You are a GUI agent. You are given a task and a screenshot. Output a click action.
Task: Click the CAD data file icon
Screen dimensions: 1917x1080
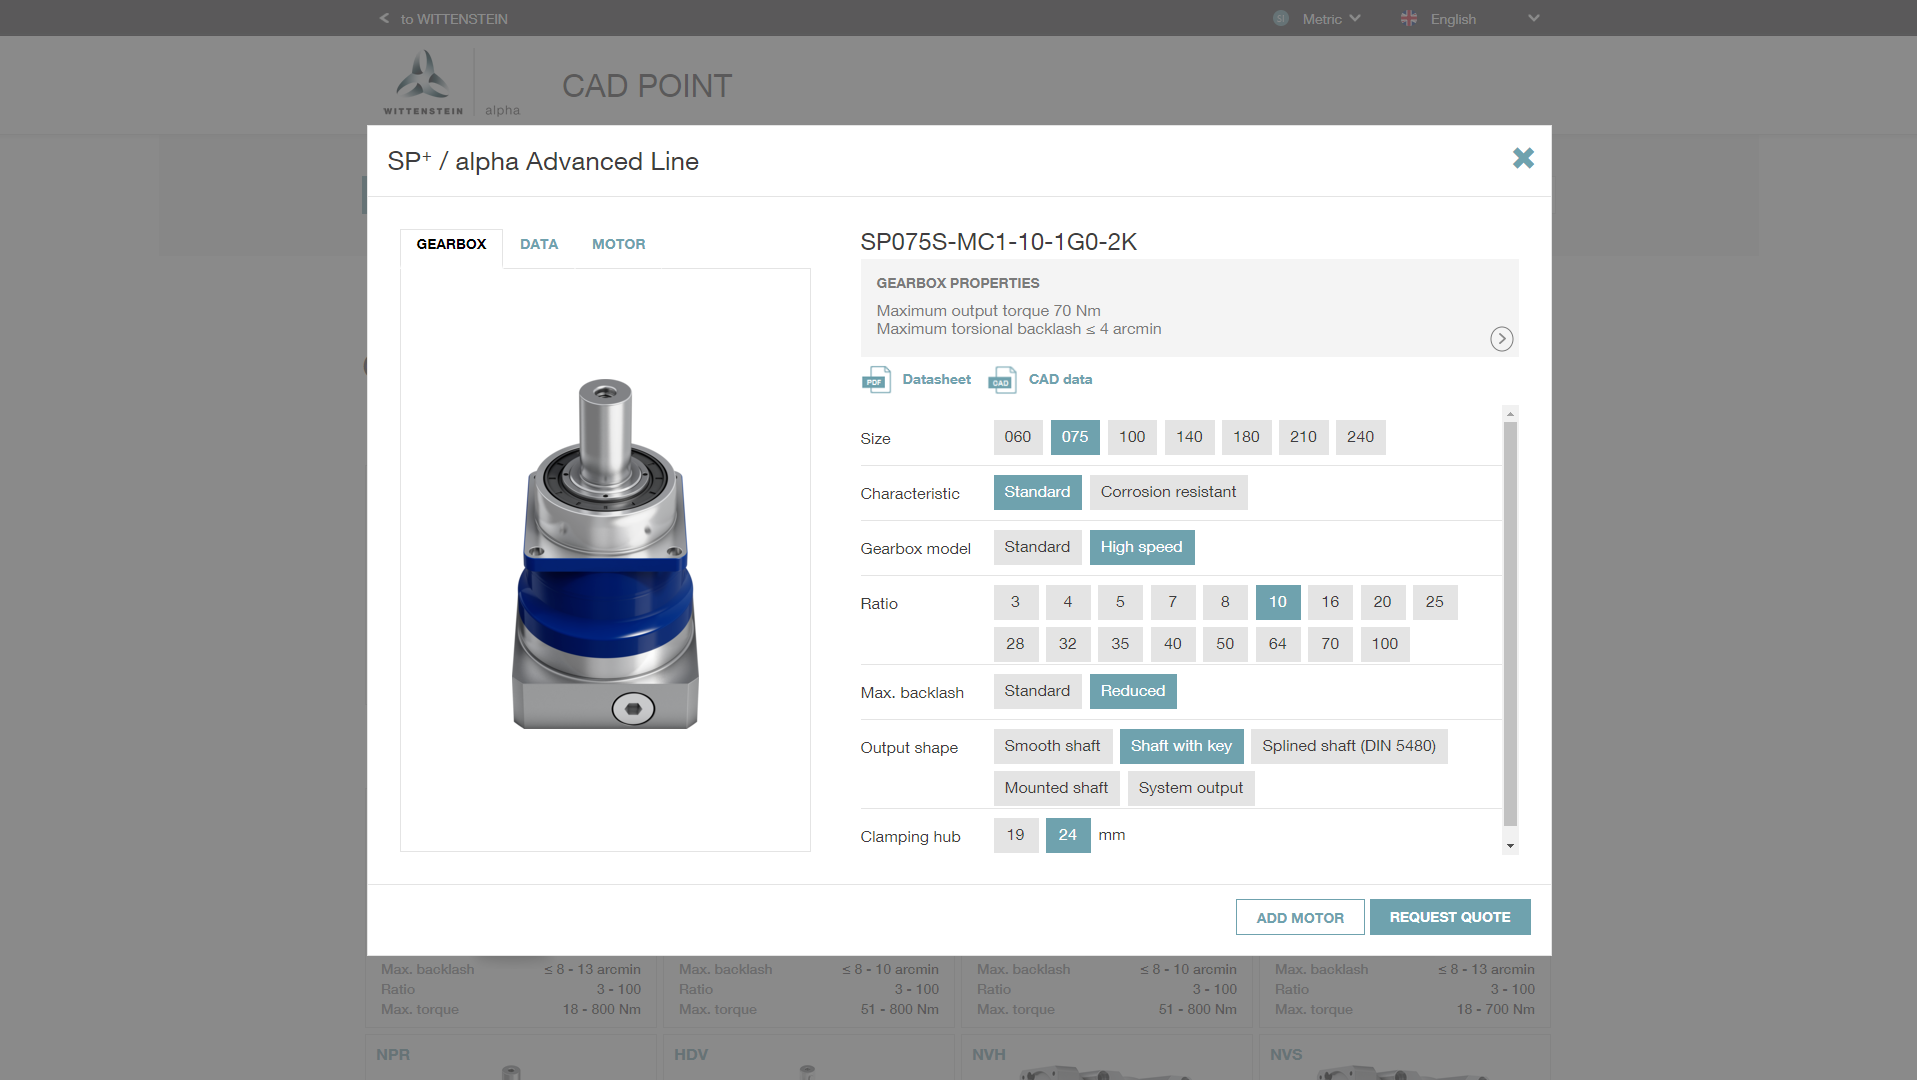tap(1002, 380)
